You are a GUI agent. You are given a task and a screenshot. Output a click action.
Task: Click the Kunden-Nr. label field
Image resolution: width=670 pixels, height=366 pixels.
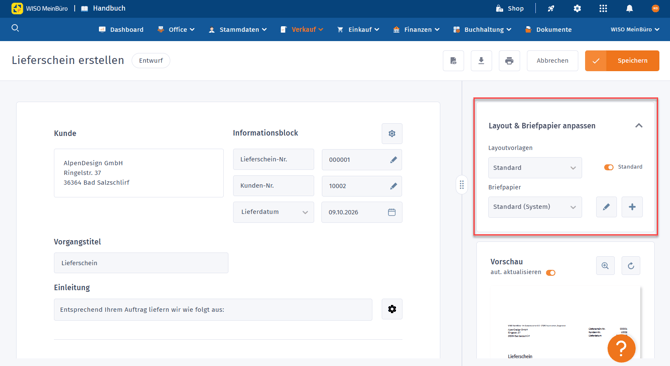pos(273,186)
